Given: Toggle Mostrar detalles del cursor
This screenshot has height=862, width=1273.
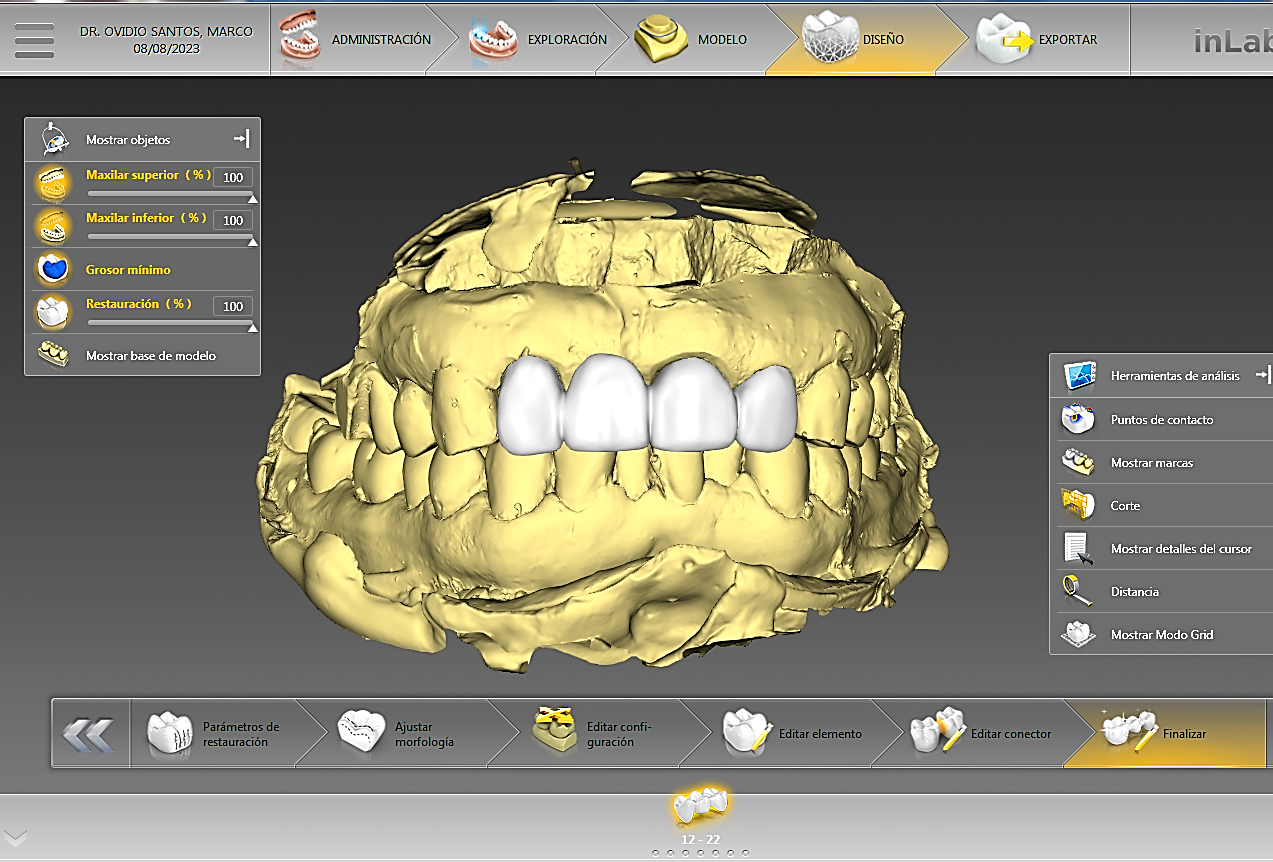Looking at the screenshot, I should tap(1161, 548).
